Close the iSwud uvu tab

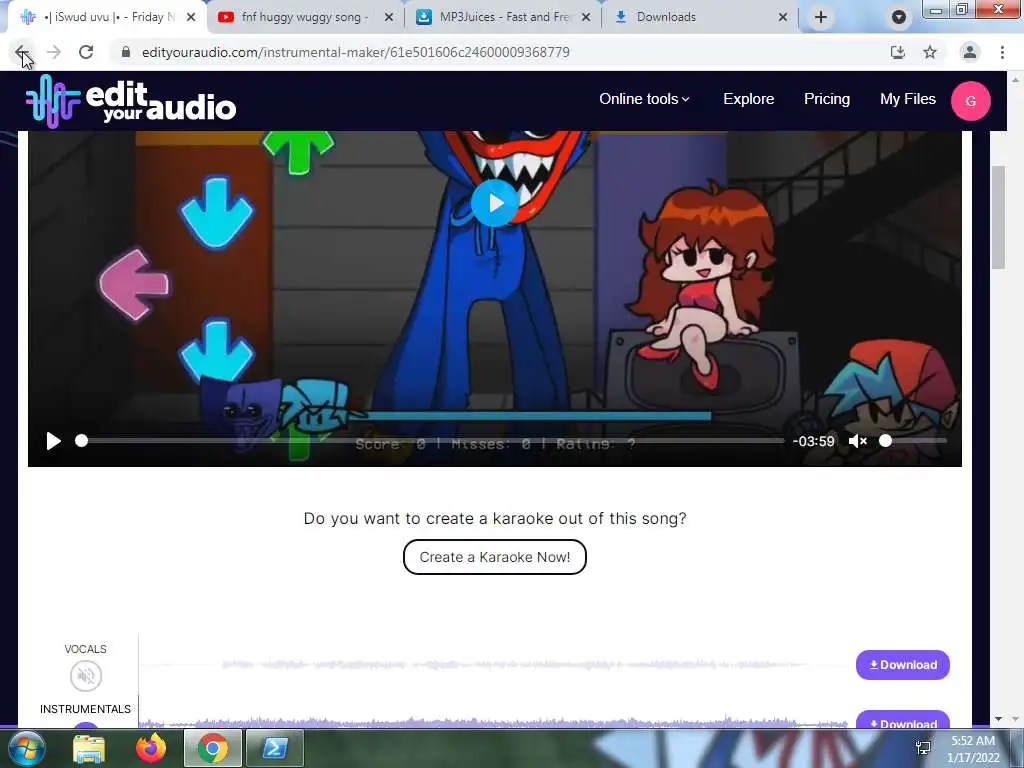(x=191, y=18)
